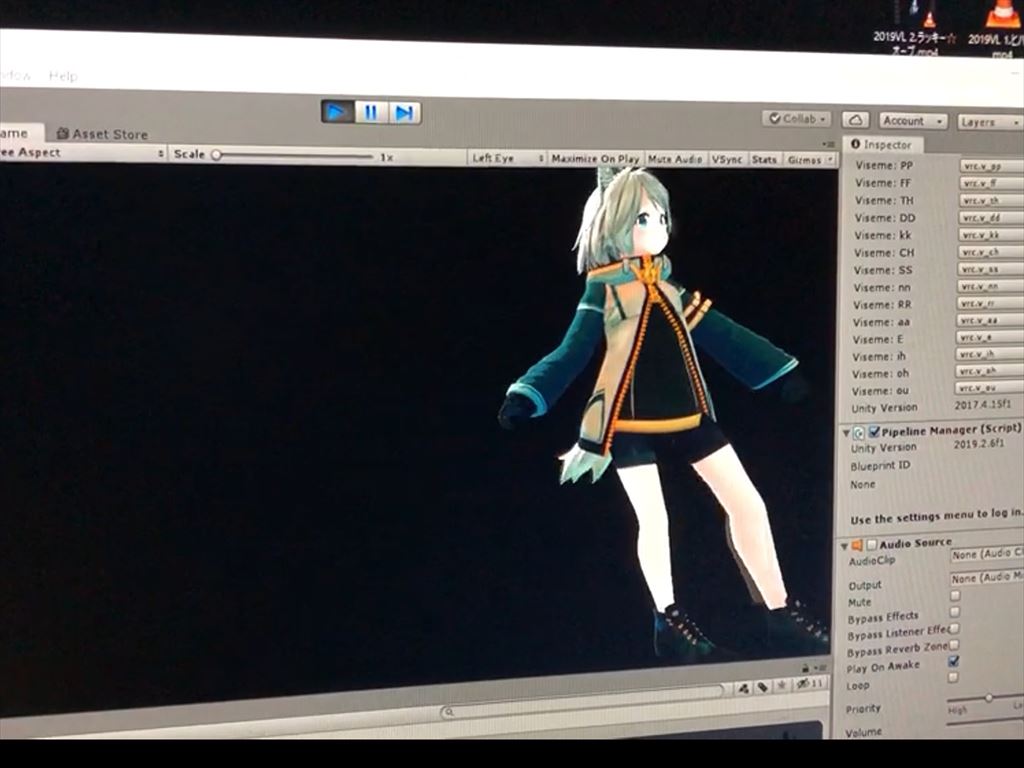Toggle the Bypass Reverb Zones checkbox

954,645
